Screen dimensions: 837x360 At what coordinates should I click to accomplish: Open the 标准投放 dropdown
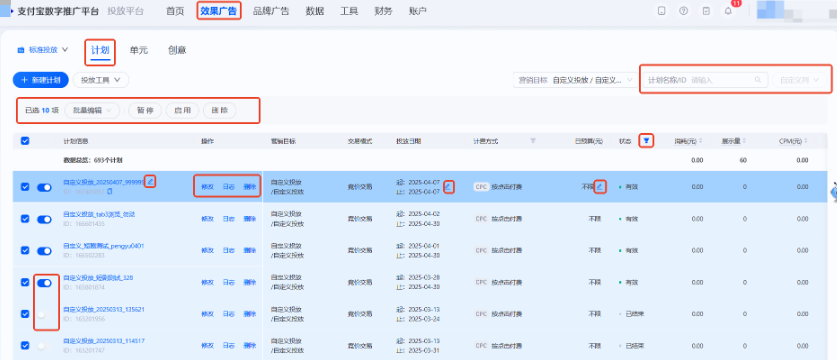click(x=43, y=50)
